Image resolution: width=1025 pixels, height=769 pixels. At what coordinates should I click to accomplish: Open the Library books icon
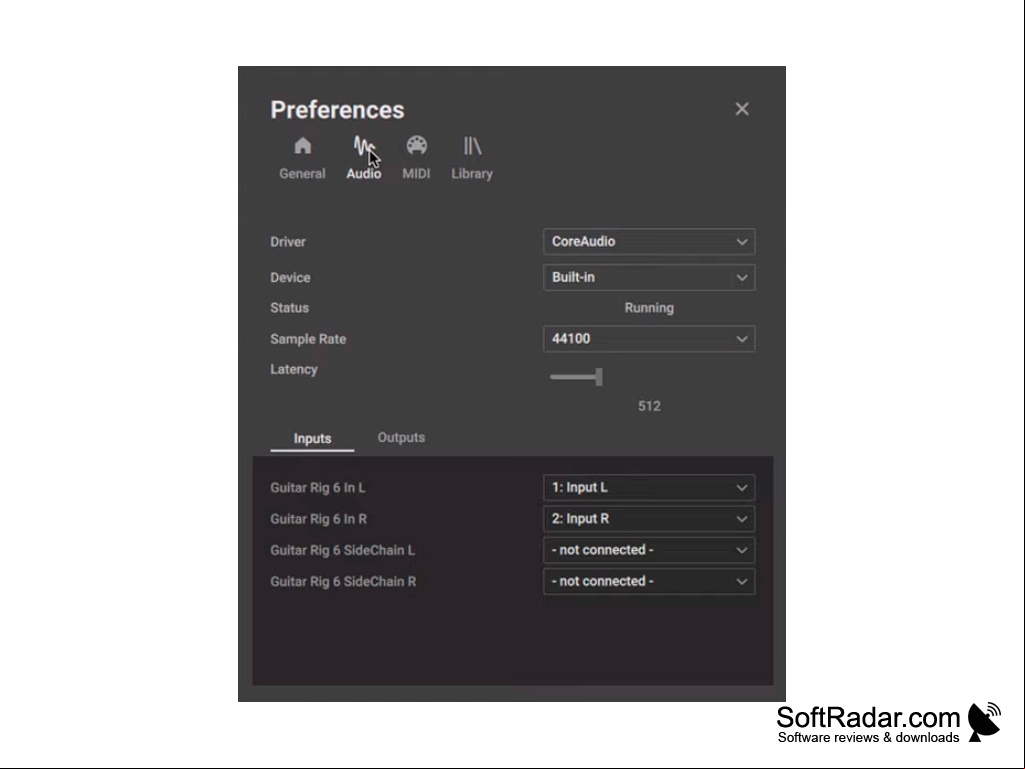coord(472,145)
